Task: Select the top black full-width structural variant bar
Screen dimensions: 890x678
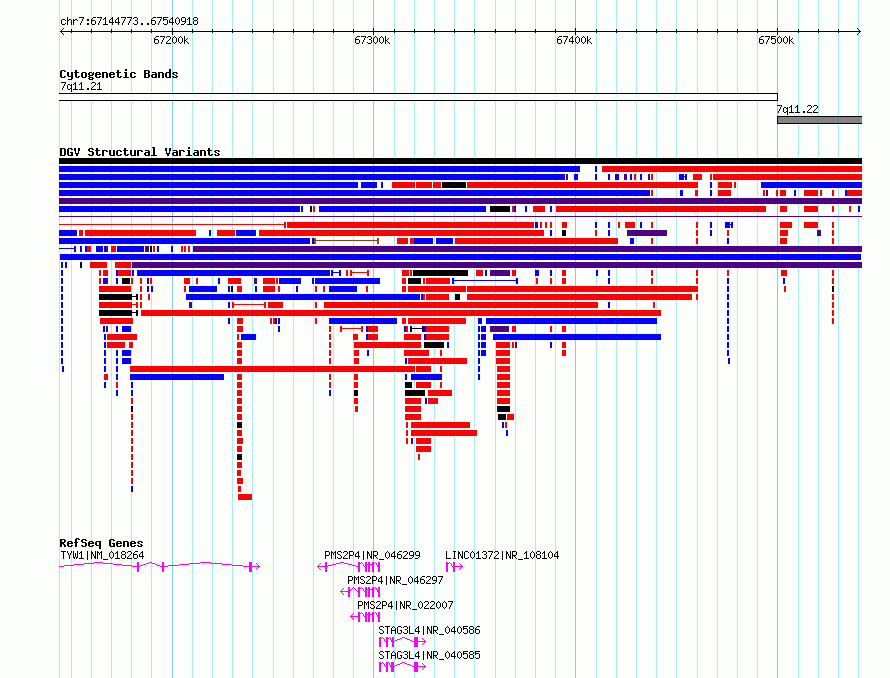Action: click(460, 161)
